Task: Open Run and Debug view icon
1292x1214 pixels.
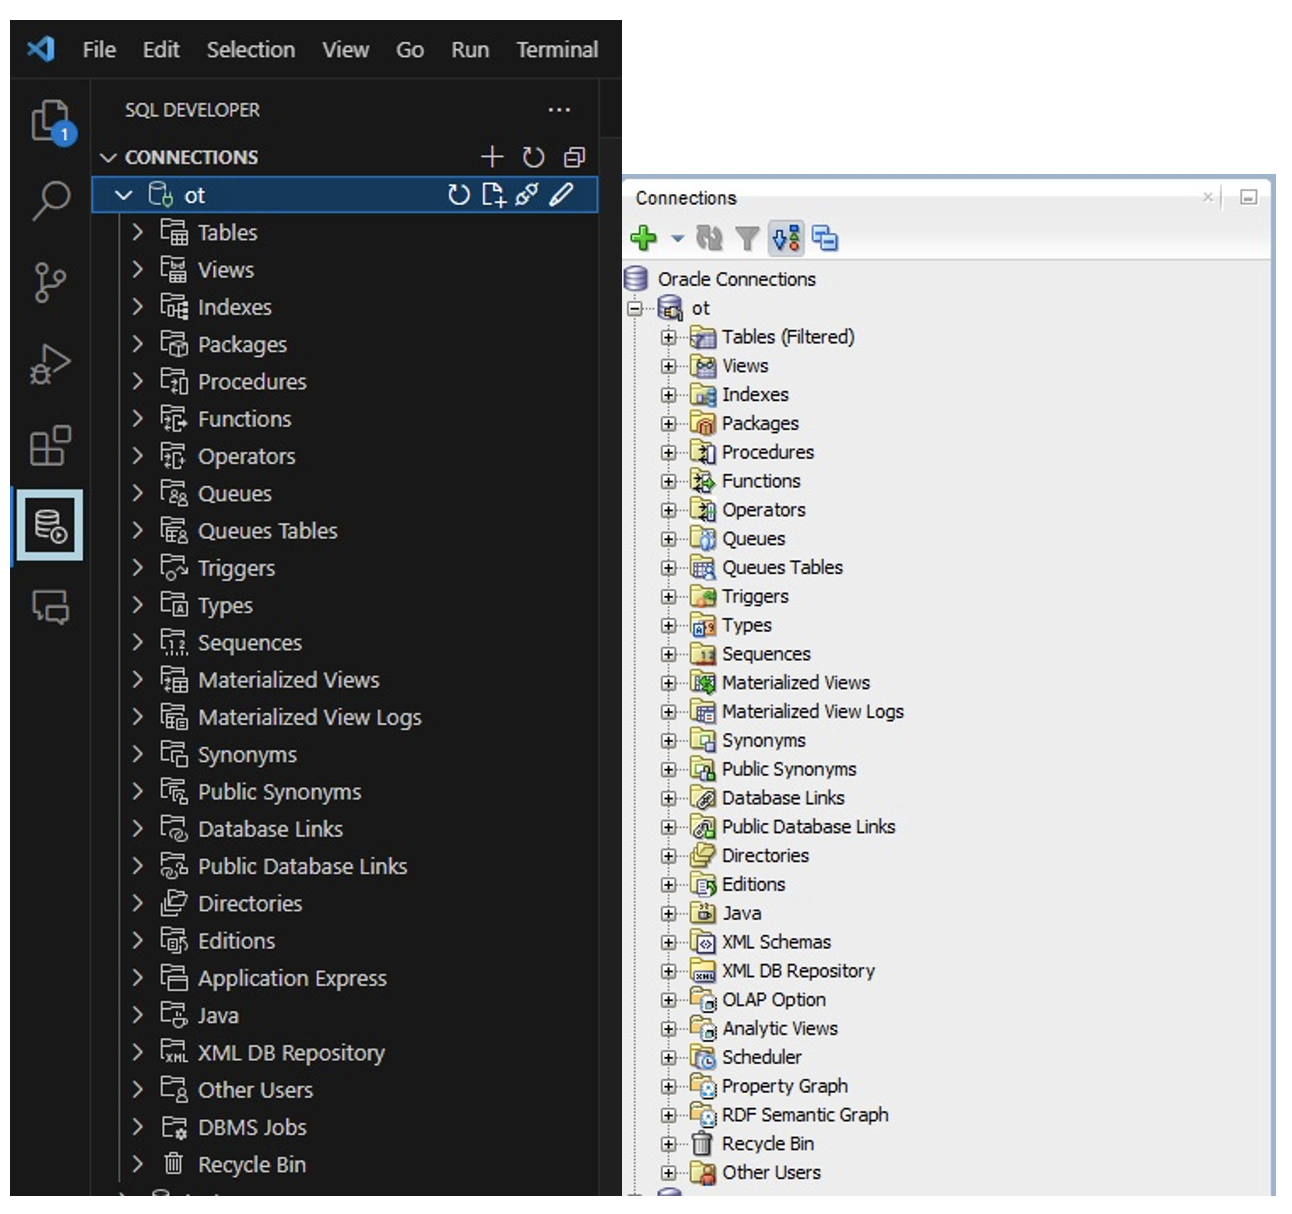Action: pyautogui.click(x=50, y=364)
